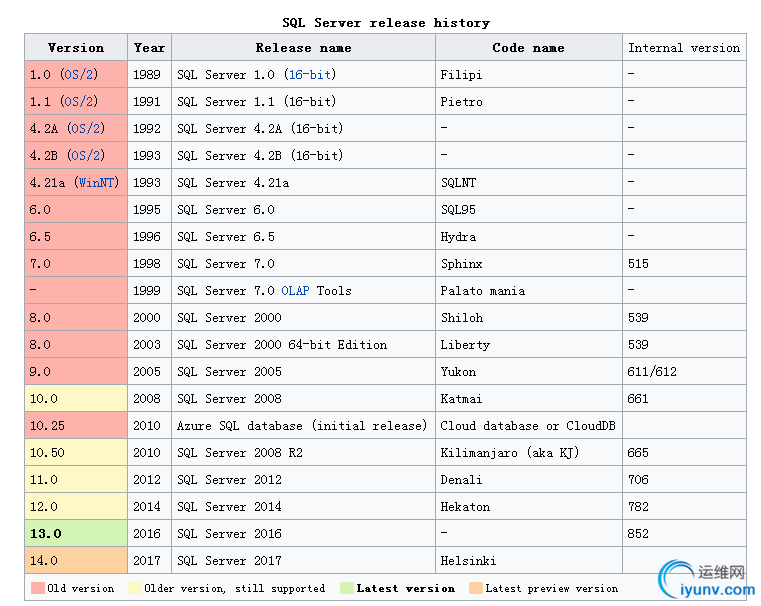
Task: Select the Release name column header
Action: (303, 48)
